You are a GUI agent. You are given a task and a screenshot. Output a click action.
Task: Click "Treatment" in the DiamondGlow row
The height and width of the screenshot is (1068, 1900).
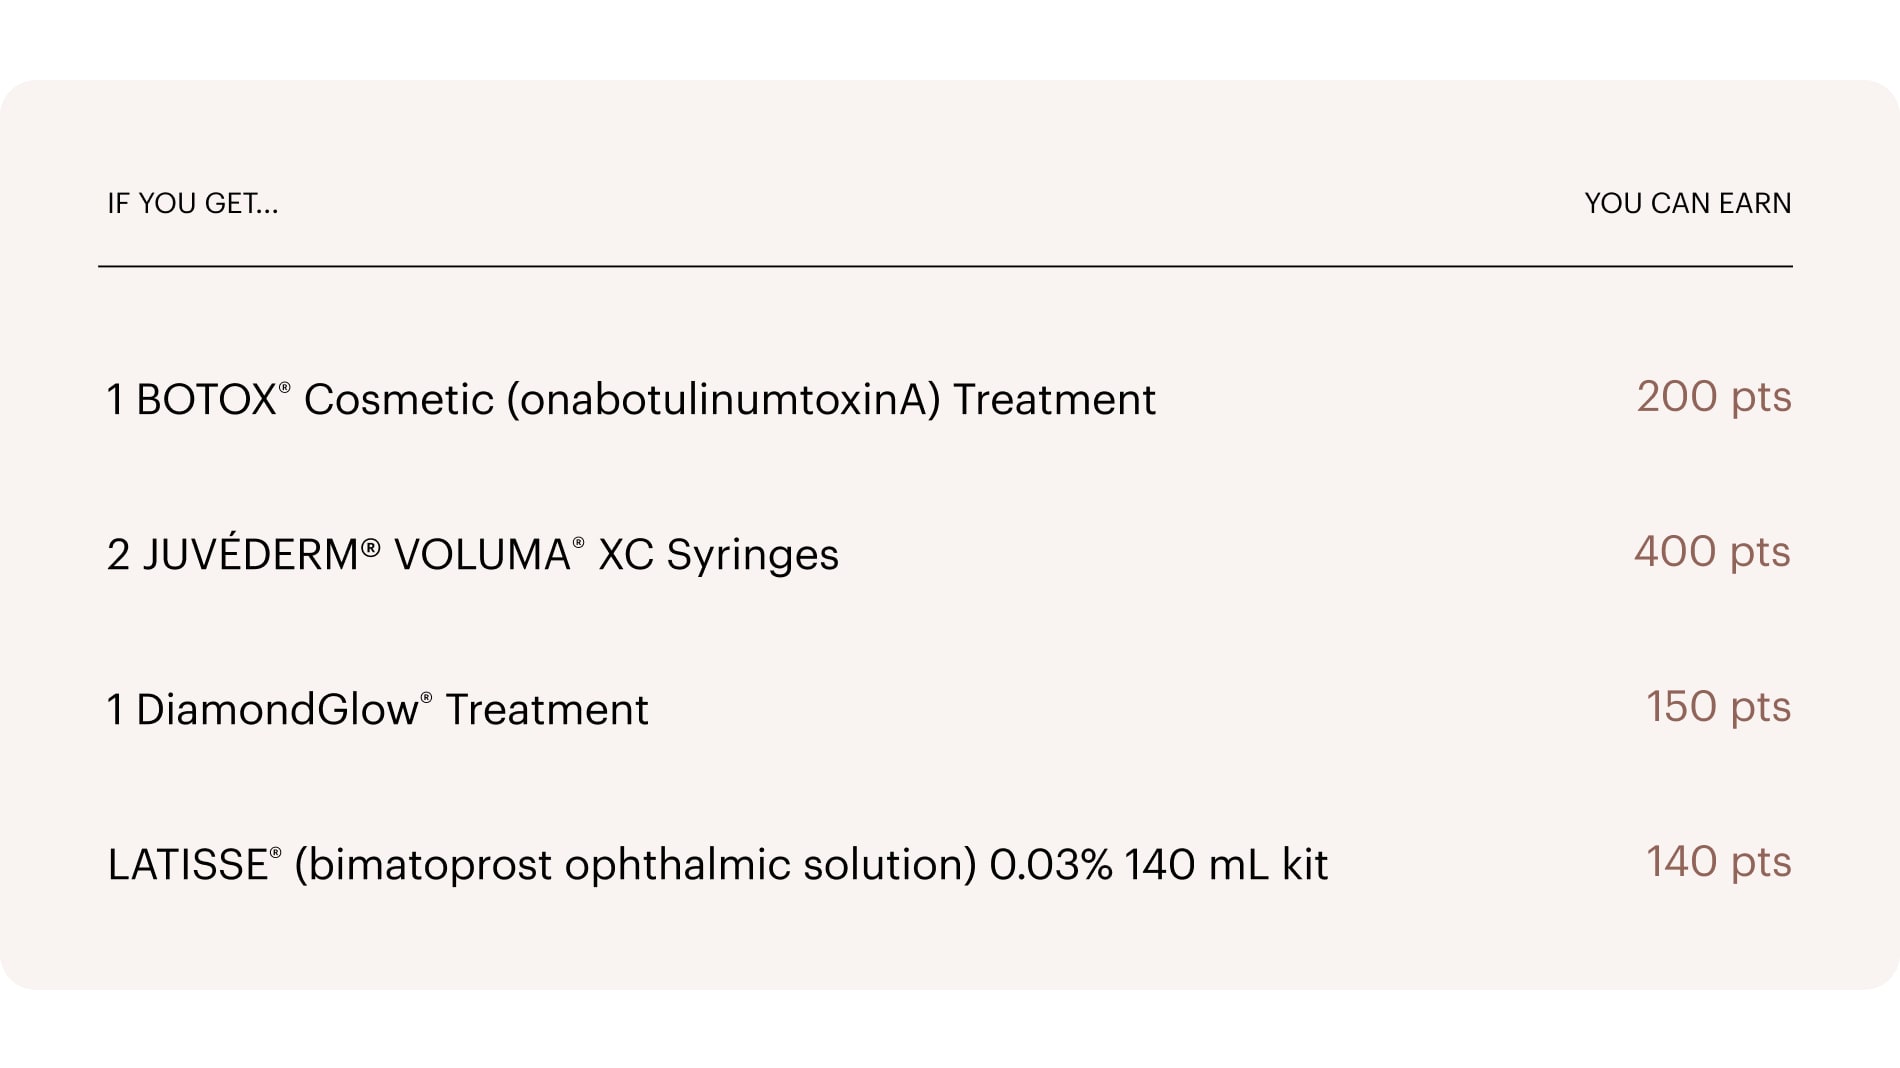[546, 710]
